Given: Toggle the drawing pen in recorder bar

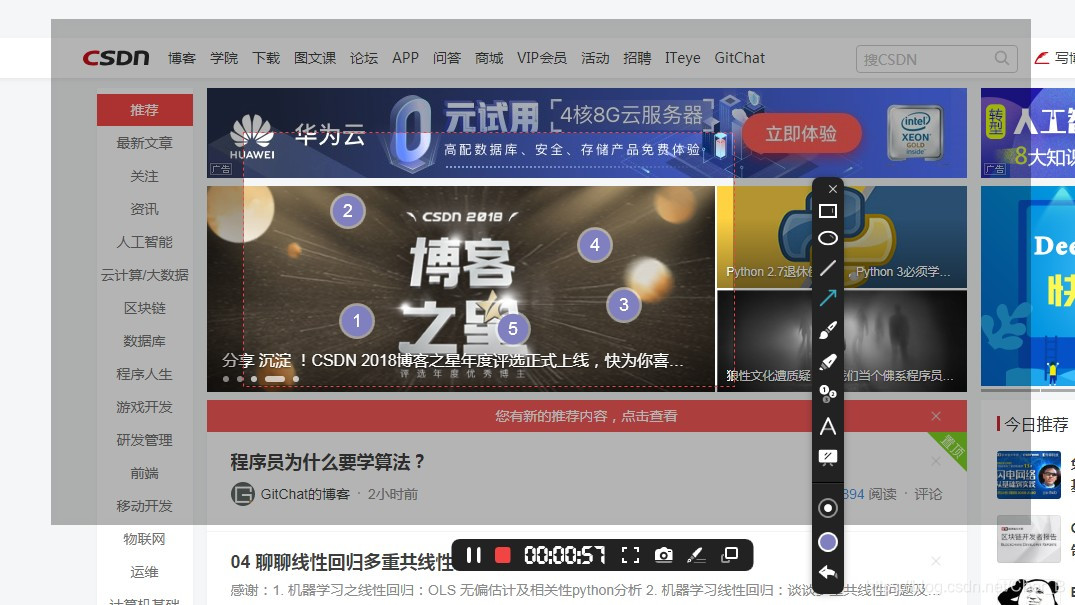Looking at the screenshot, I should [x=696, y=555].
